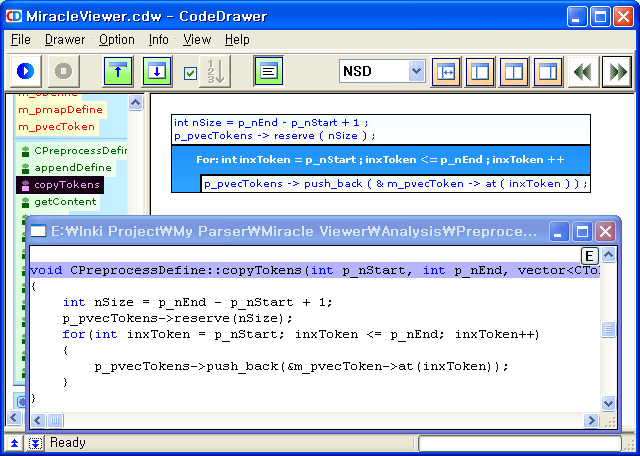Maximize the CodeDrawer main window
The image size is (640, 456).
pos(600,17)
